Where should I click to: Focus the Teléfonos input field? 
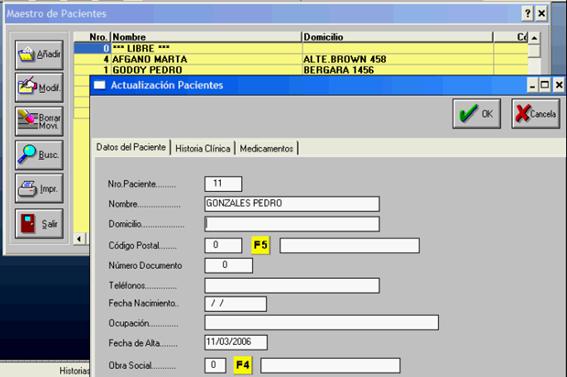click(x=292, y=286)
